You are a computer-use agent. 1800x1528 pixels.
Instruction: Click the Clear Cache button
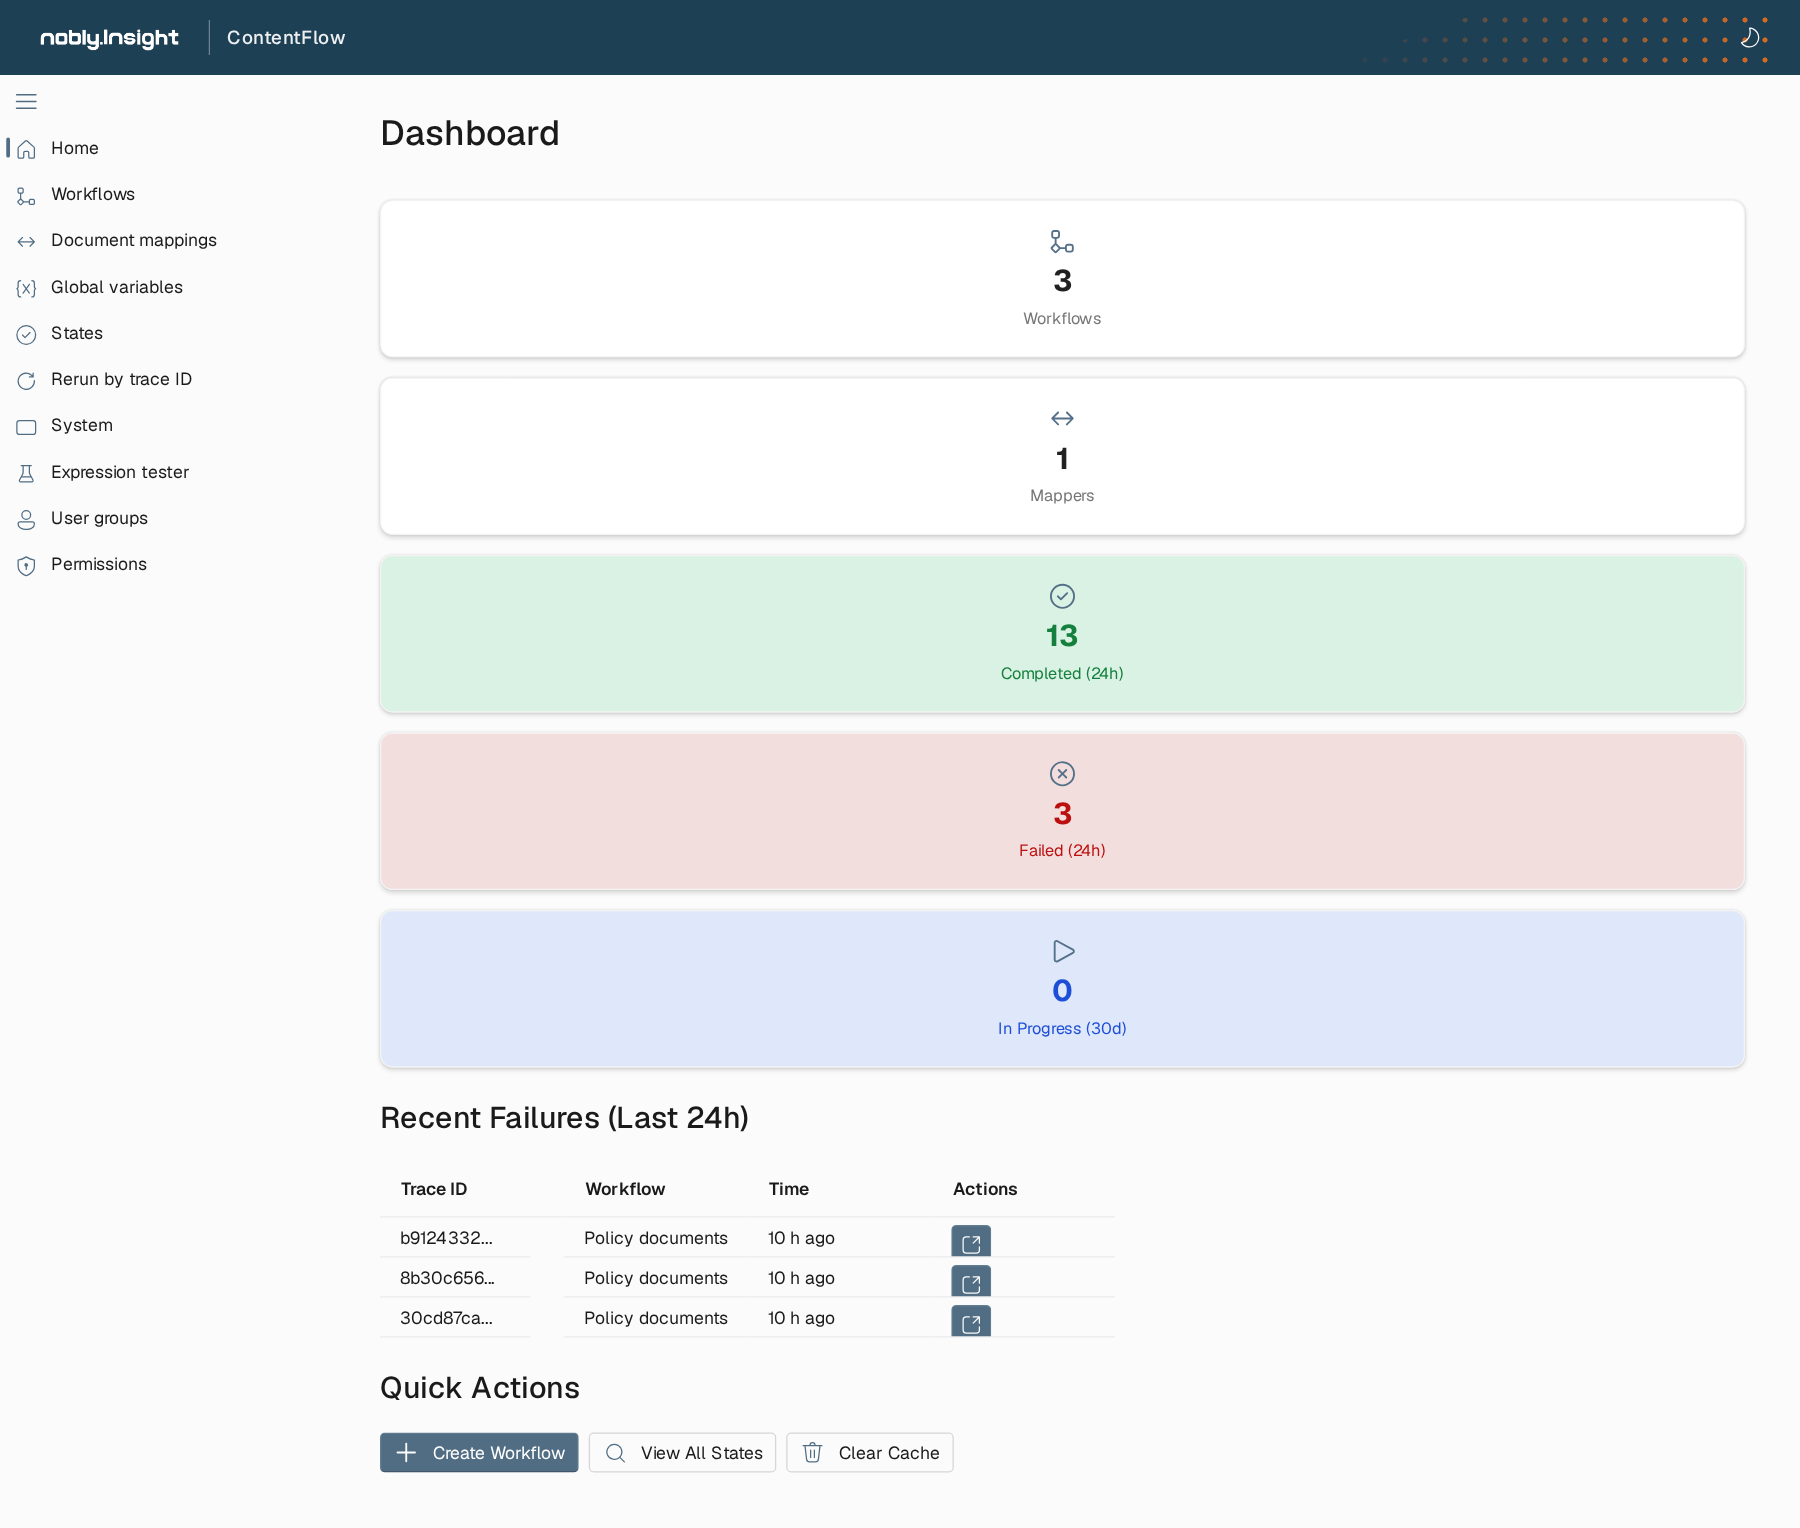[x=870, y=1453]
